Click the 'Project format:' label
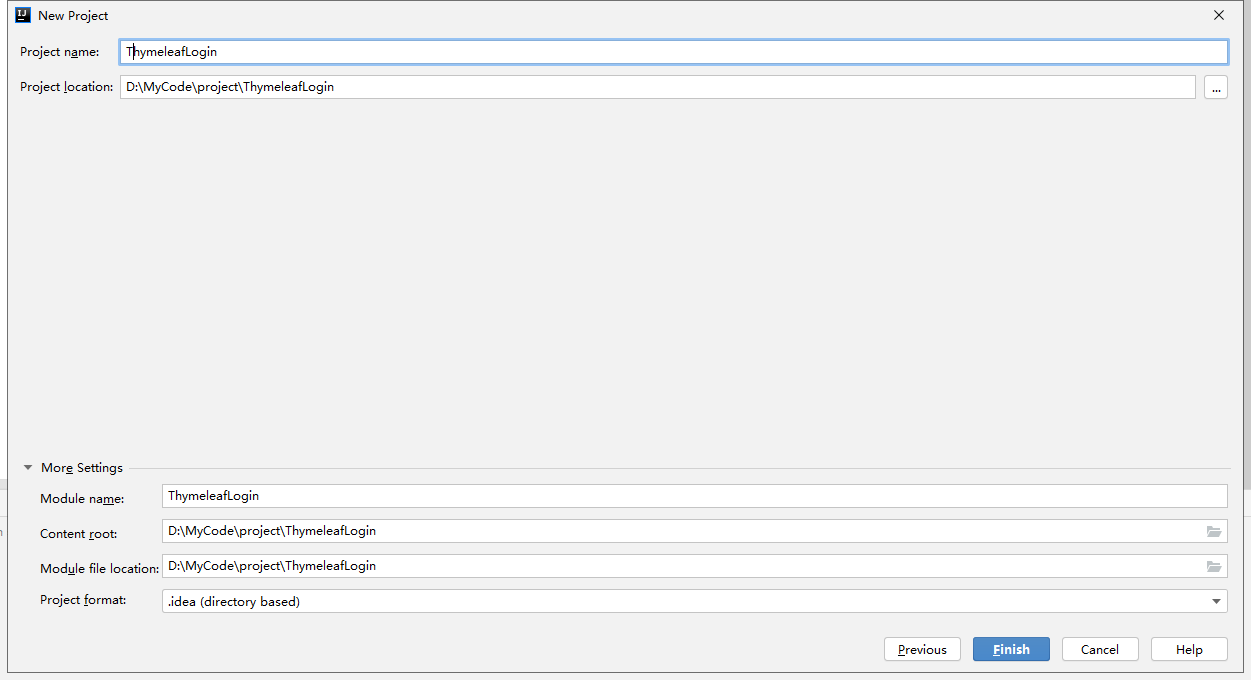 [x=83, y=600]
